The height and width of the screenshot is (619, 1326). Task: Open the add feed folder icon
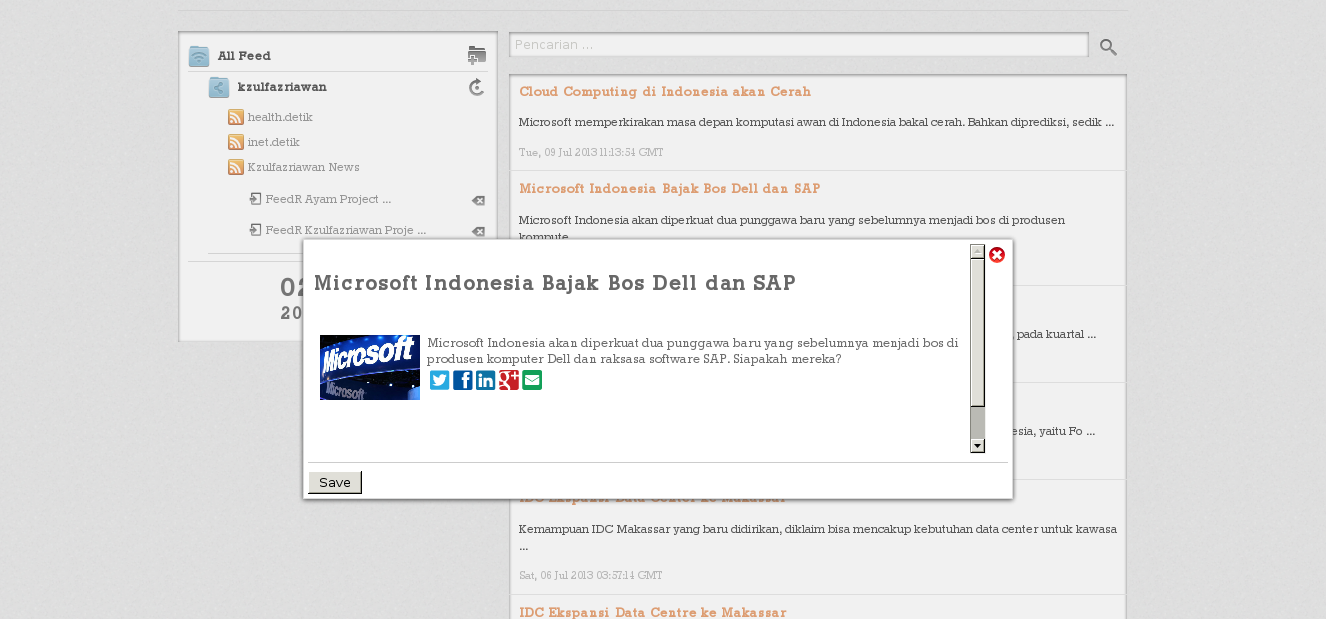[x=477, y=55]
